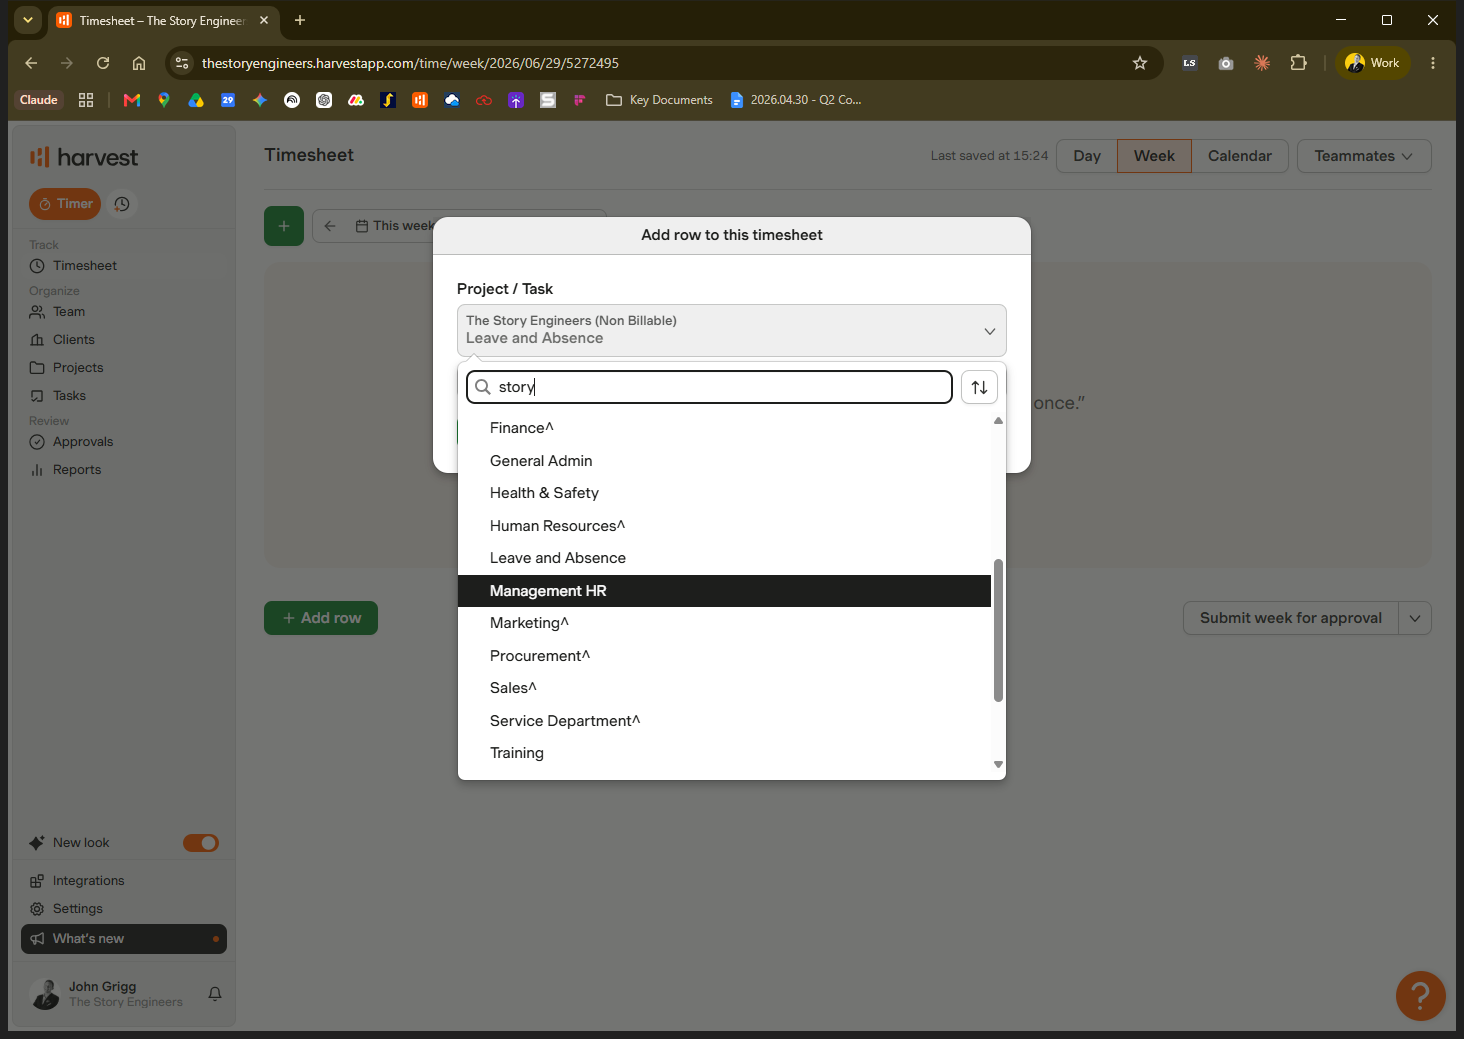
Task: Open Google Drive bookmark icon
Action: [196, 100]
